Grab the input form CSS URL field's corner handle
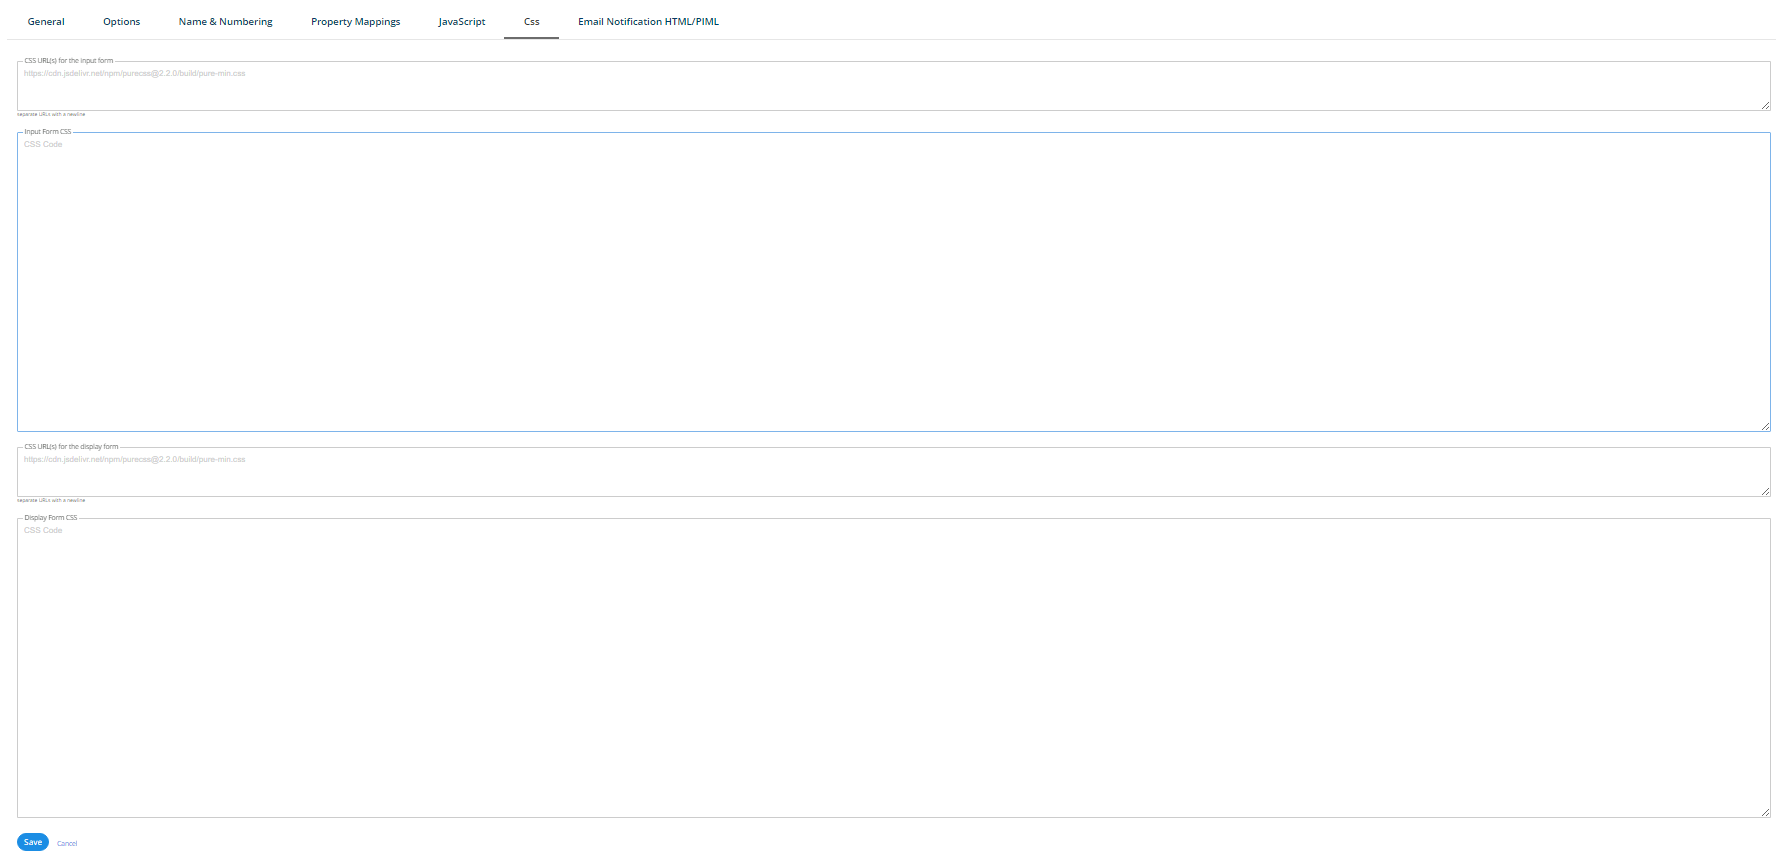 click(1765, 105)
